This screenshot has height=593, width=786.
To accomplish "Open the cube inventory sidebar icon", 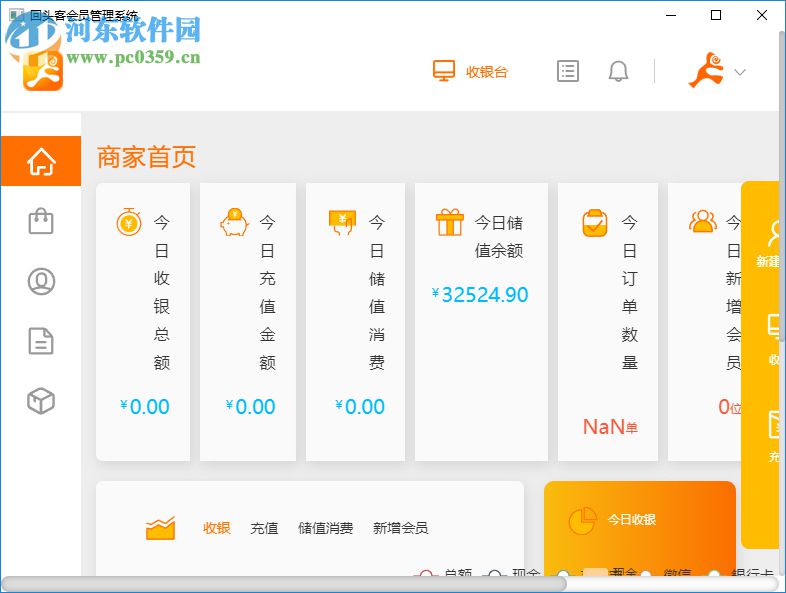I will pyautogui.click(x=41, y=401).
